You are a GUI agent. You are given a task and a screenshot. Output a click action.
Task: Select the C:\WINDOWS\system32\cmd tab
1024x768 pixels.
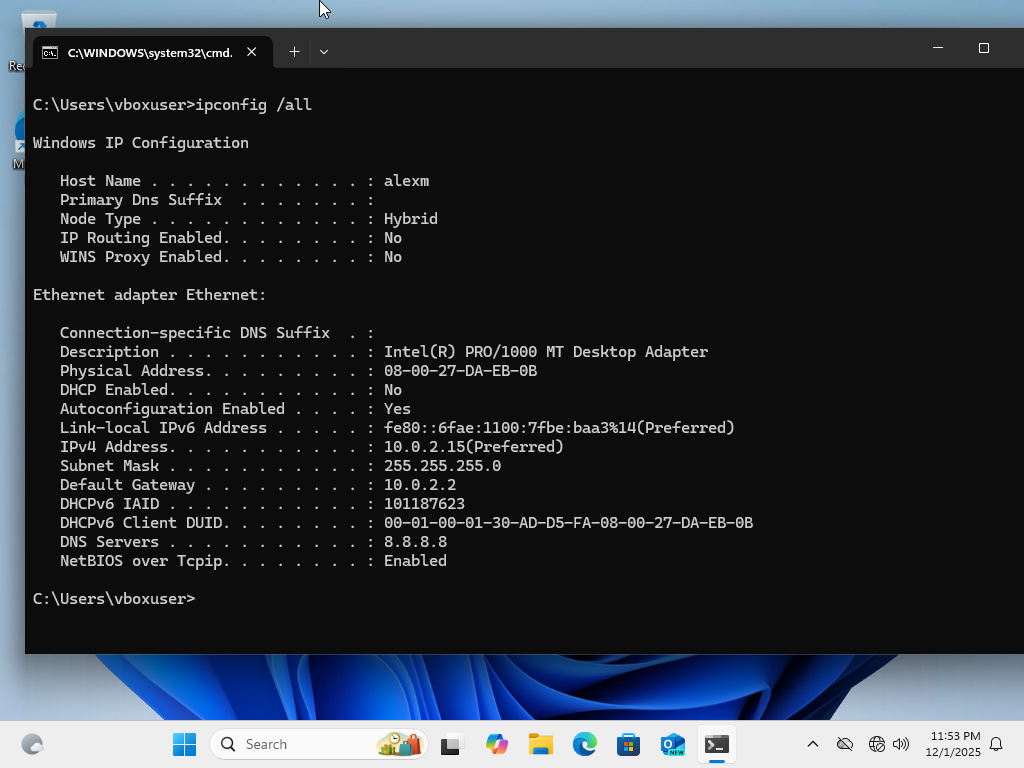tap(140, 52)
